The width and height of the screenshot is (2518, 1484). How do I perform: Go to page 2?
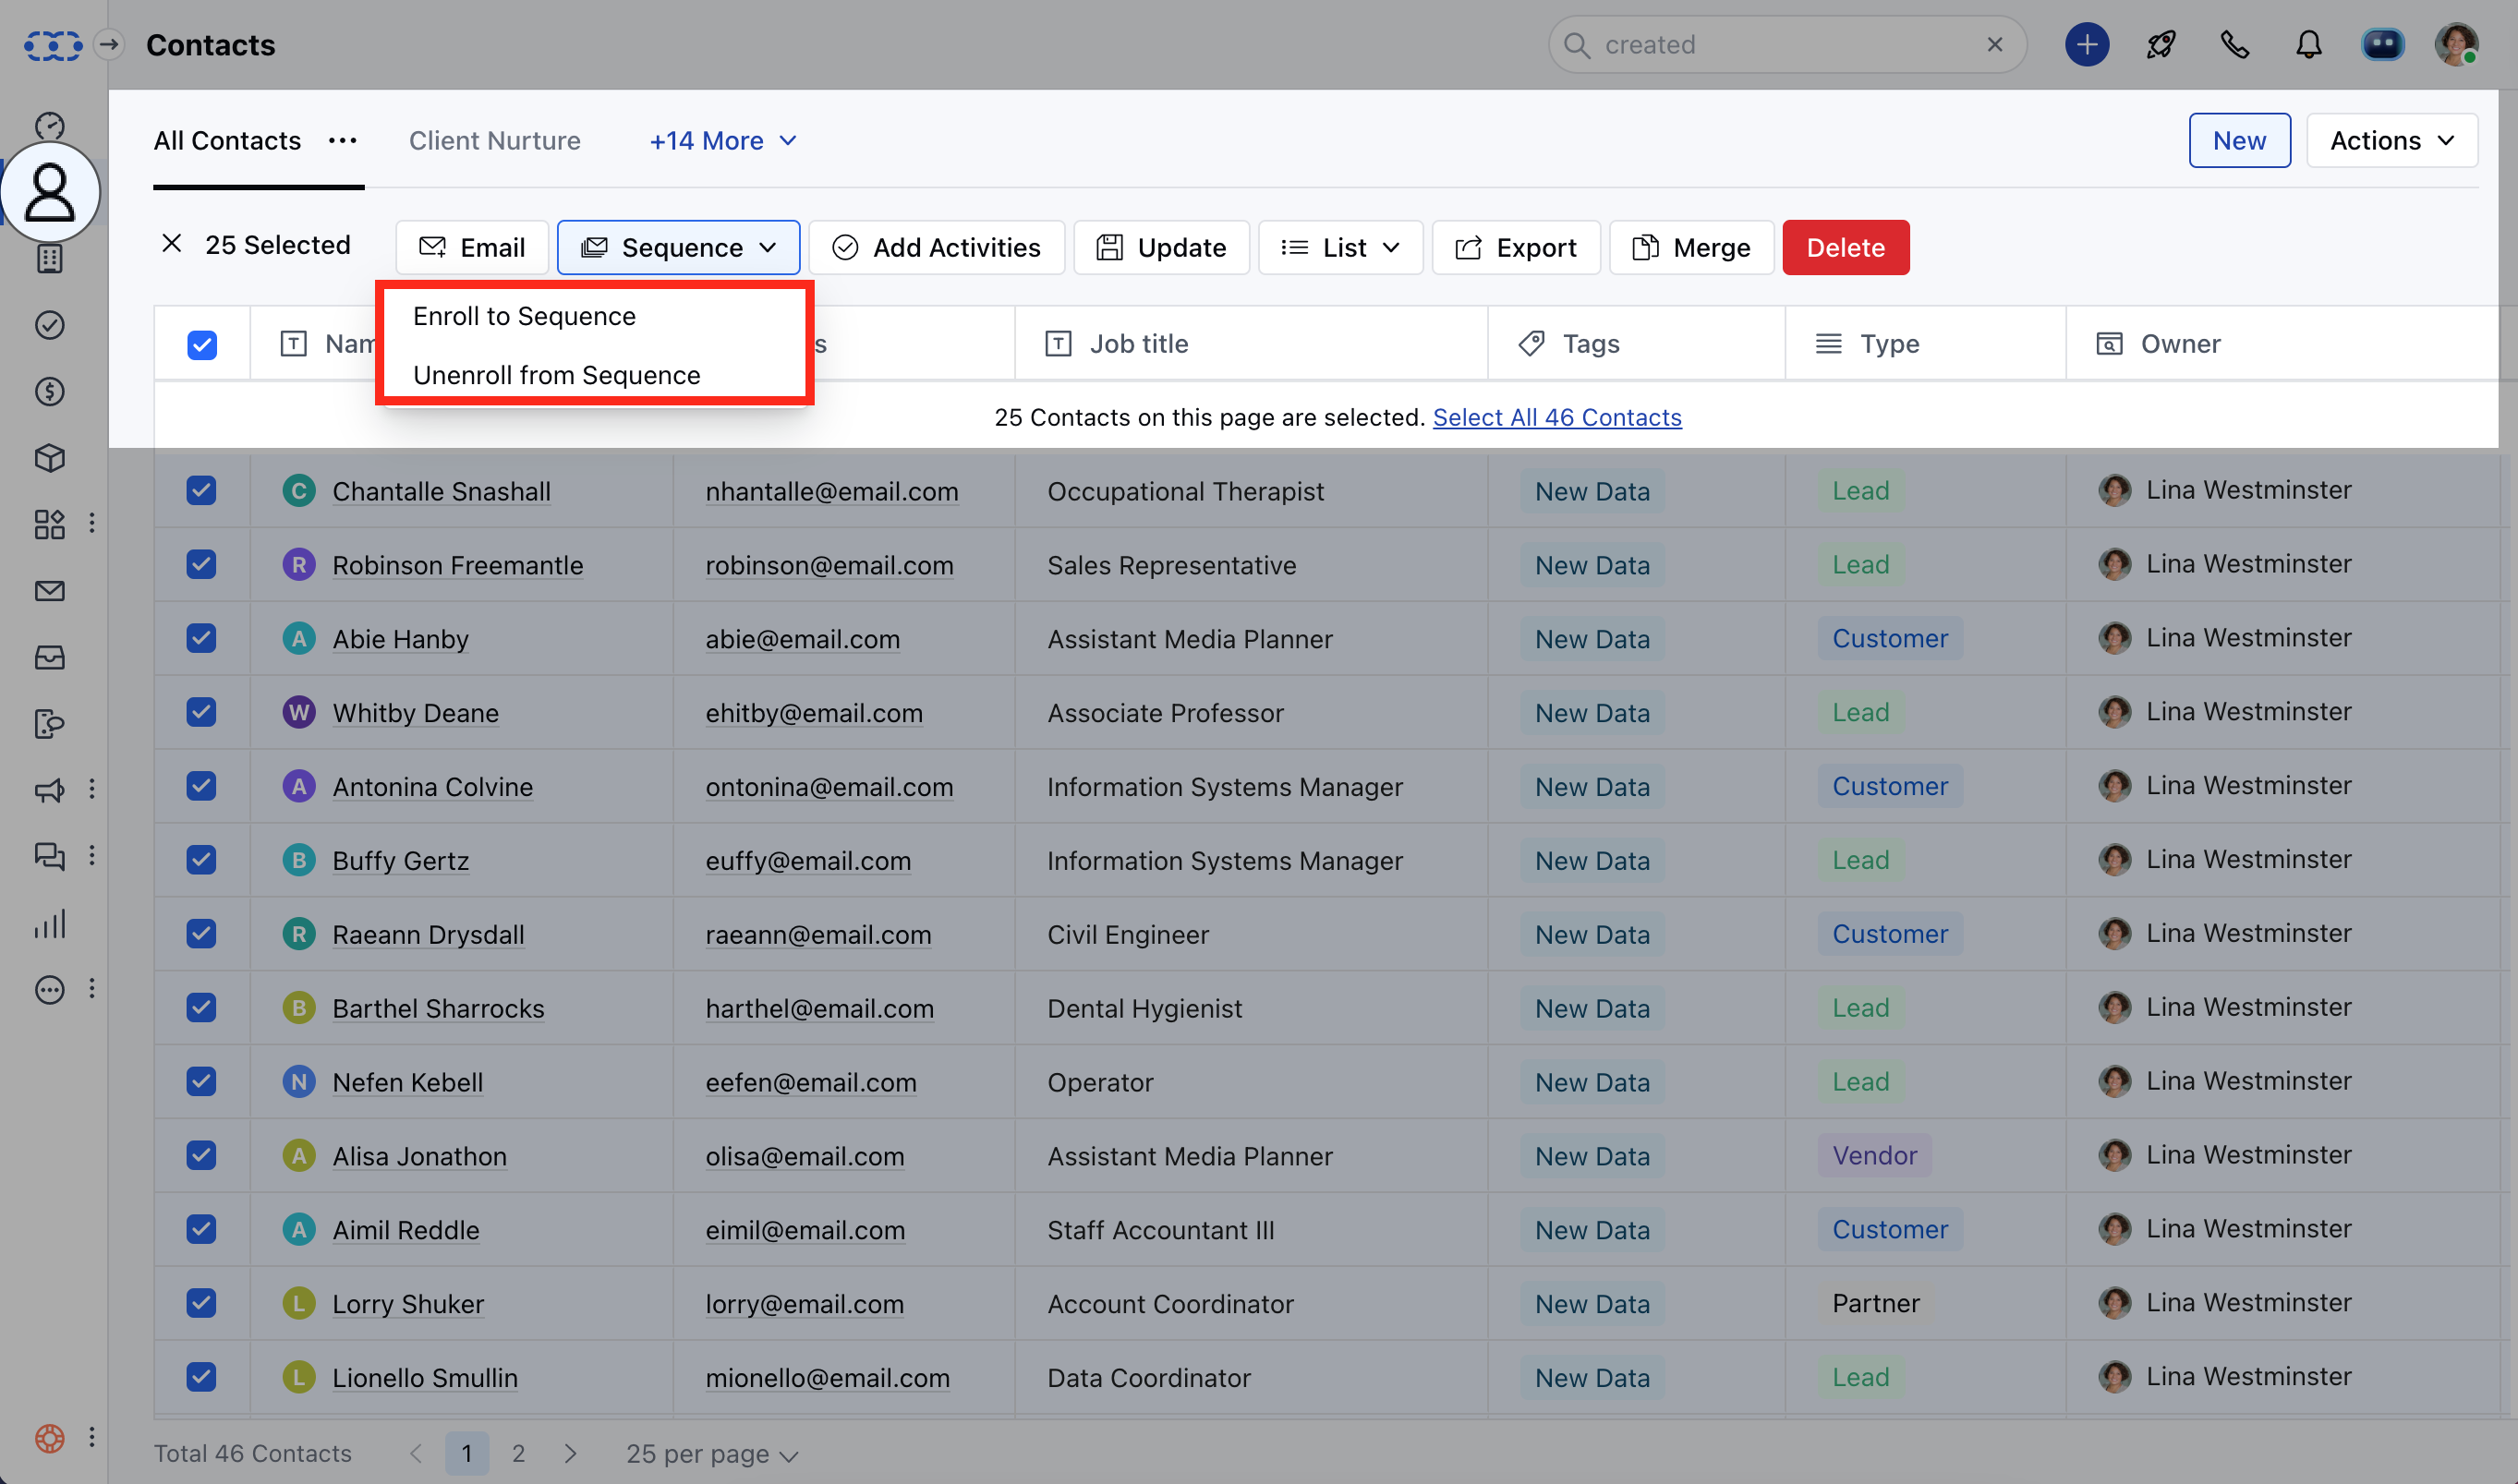(518, 1454)
